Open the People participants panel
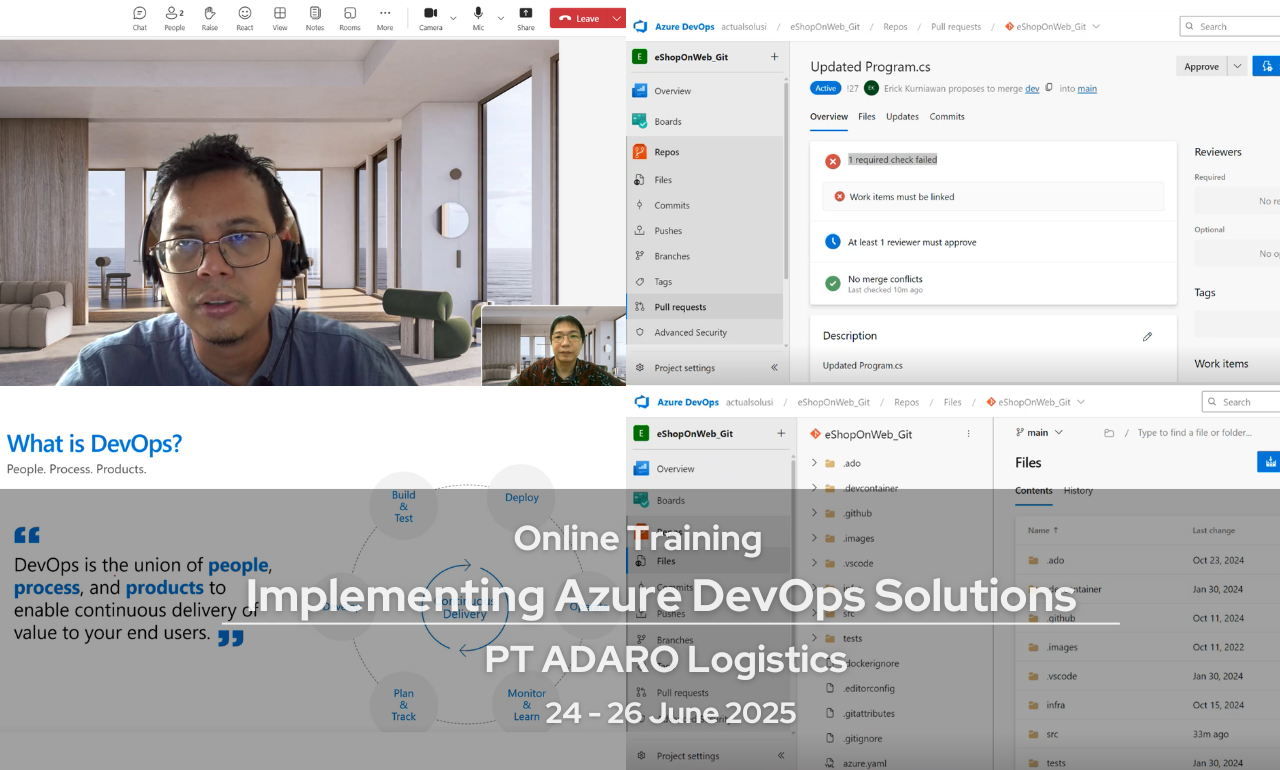Viewport: 1280px width, 770px height. point(175,17)
